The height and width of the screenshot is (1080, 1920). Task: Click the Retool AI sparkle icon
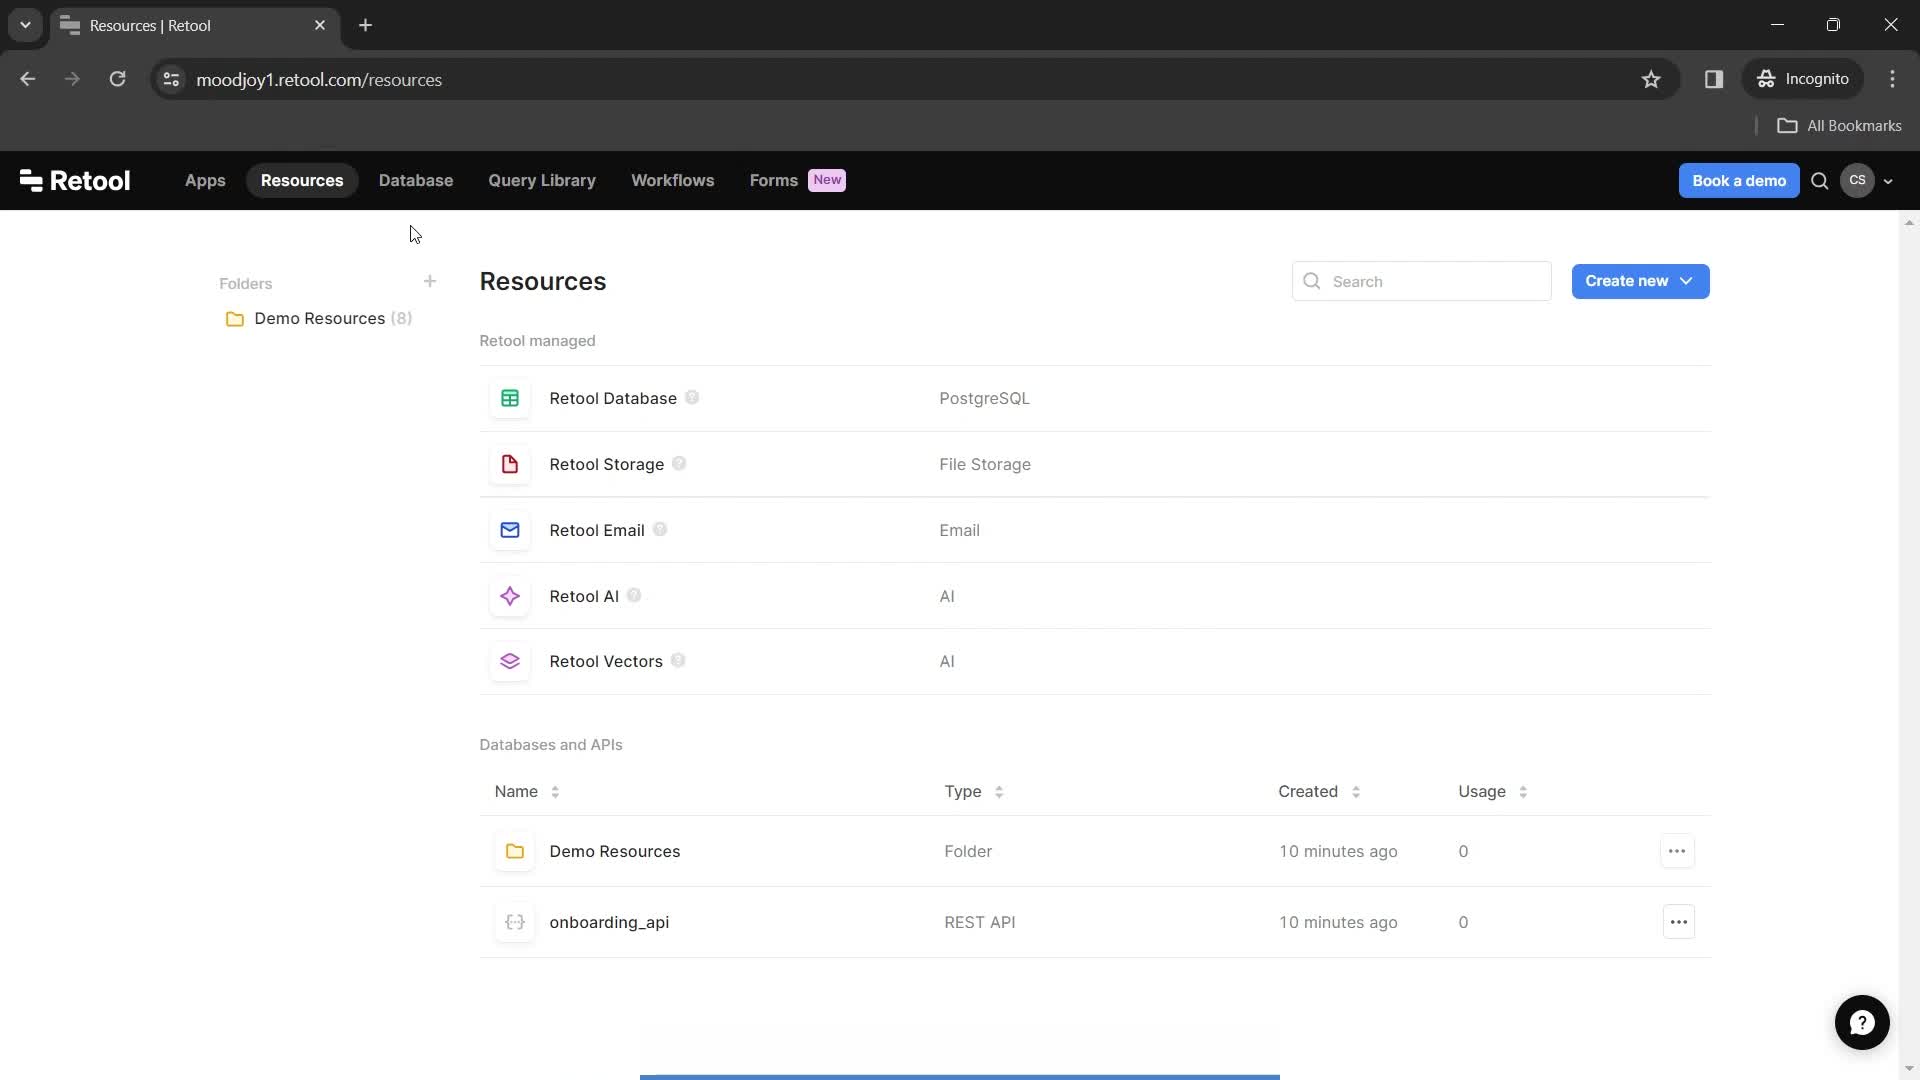coord(510,596)
